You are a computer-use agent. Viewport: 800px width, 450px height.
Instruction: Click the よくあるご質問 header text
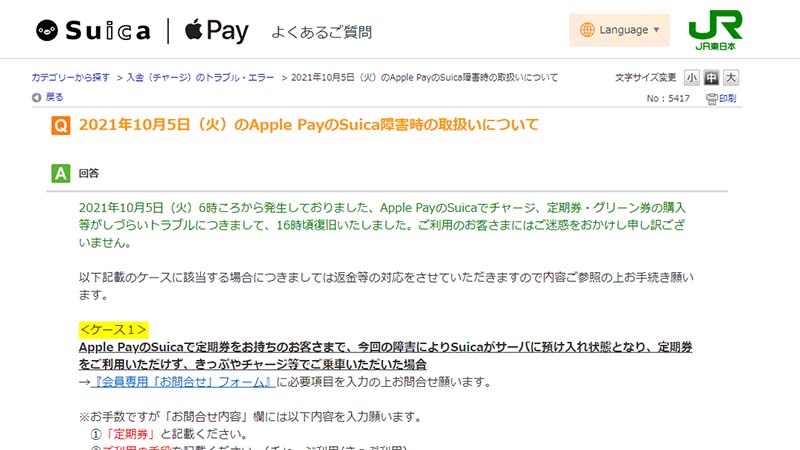point(321,32)
